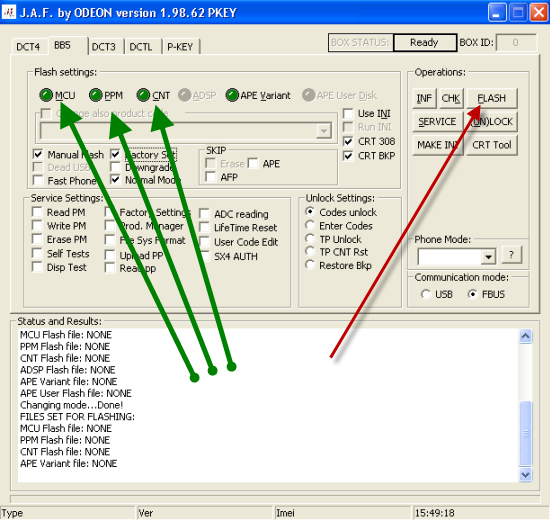
Task: Toggle the Factory Set checkbox
Action: click(x=115, y=154)
